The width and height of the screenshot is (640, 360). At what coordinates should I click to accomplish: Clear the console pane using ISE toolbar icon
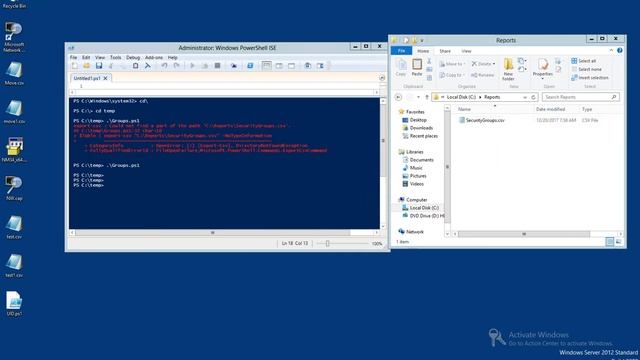[148, 66]
